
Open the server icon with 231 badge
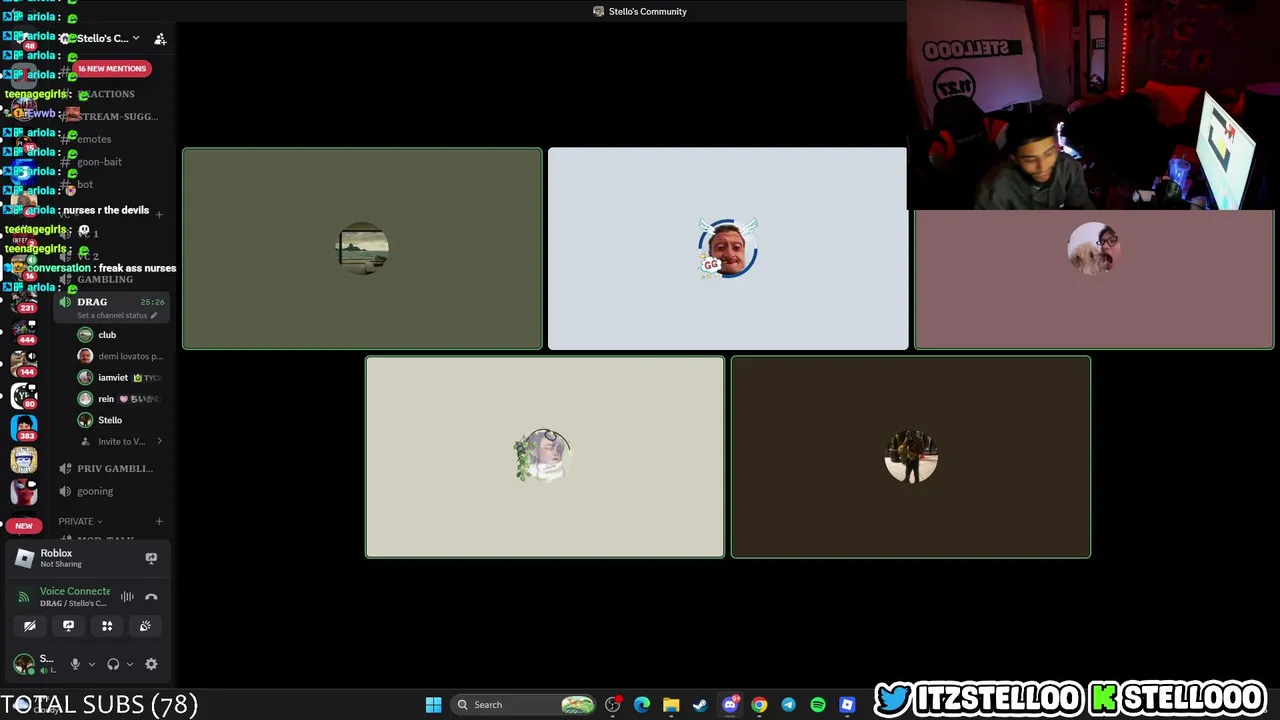click(24, 300)
